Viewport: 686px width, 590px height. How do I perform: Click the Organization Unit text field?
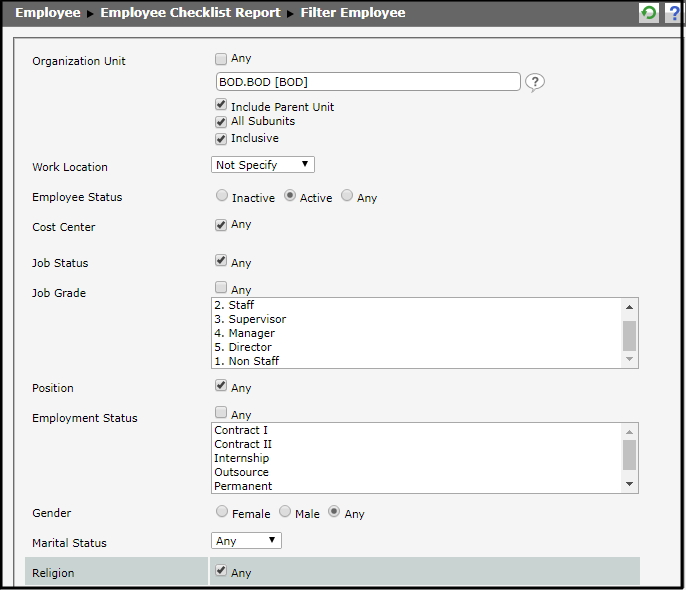pos(367,82)
